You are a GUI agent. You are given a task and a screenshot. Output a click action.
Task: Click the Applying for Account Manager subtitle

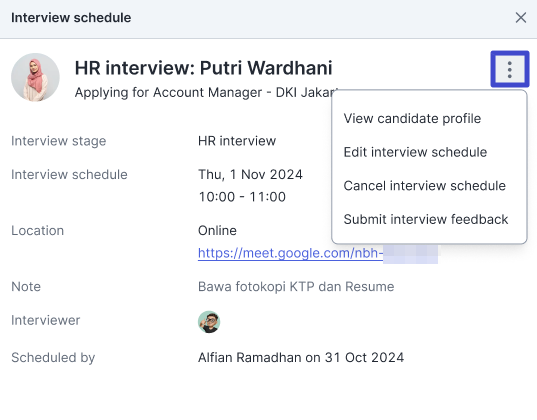(x=204, y=92)
